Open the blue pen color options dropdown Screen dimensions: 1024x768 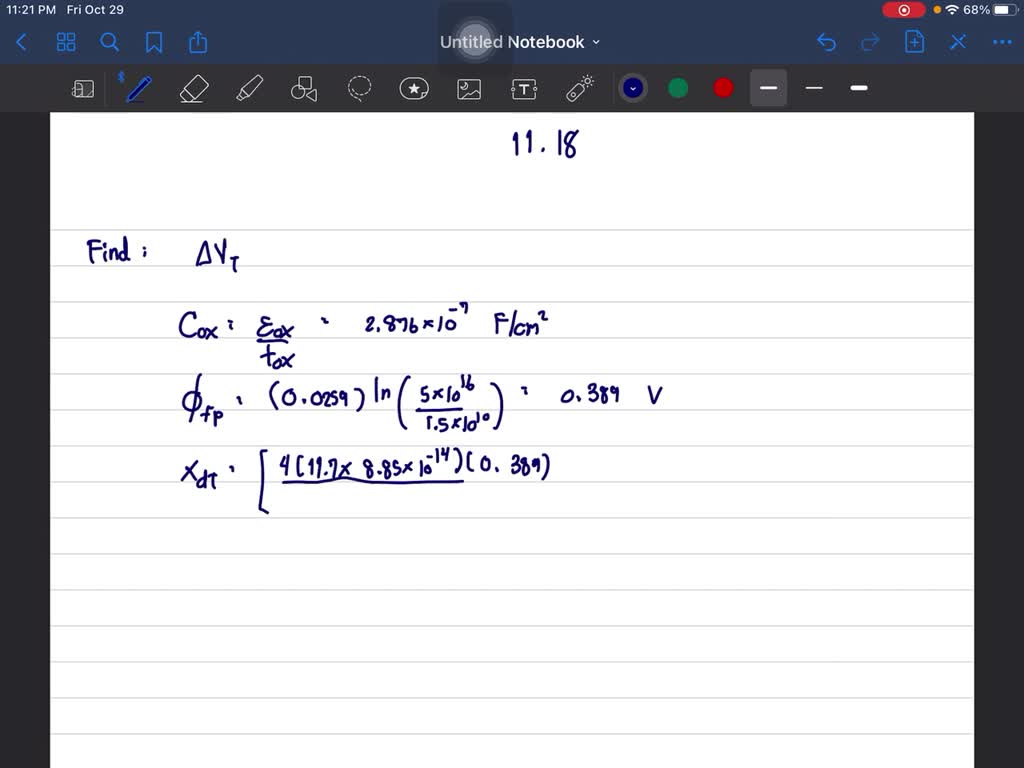click(632, 88)
